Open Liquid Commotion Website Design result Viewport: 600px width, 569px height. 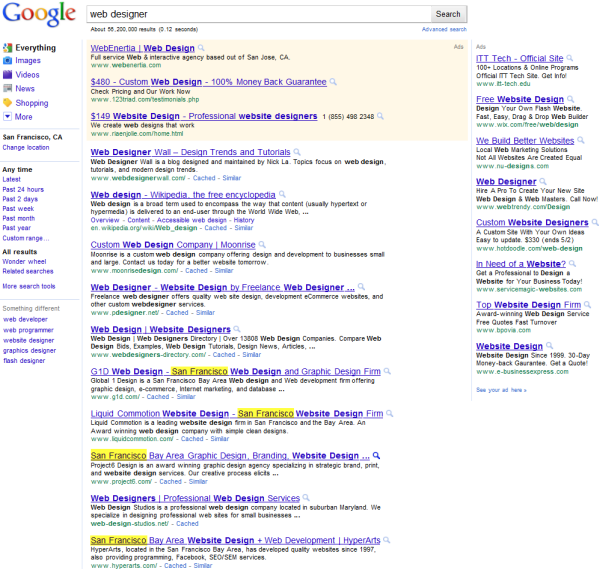pyautogui.click(x=237, y=413)
